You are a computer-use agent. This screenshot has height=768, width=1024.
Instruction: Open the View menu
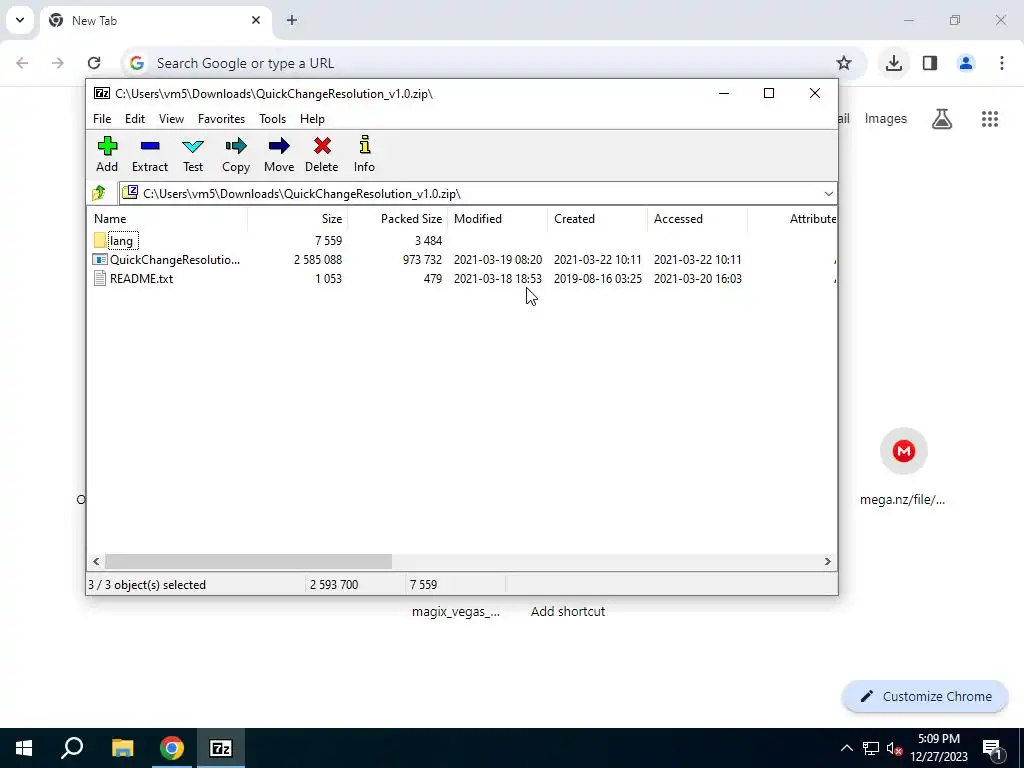pyautogui.click(x=171, y=119)
